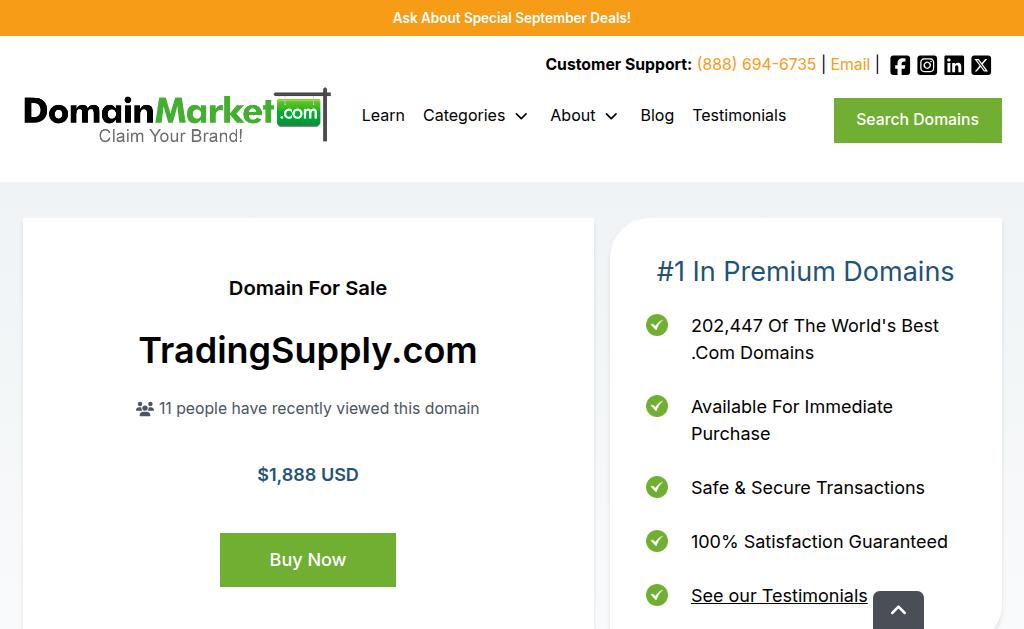Open the Facebook social icon
This screenshot has width=1024, height=629.
(x=899, y=65)
